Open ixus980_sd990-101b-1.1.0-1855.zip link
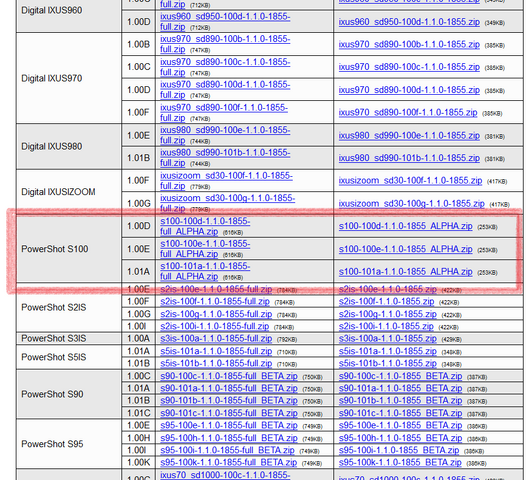This screenshot has width=526, height=480. [x=409, y=158]
